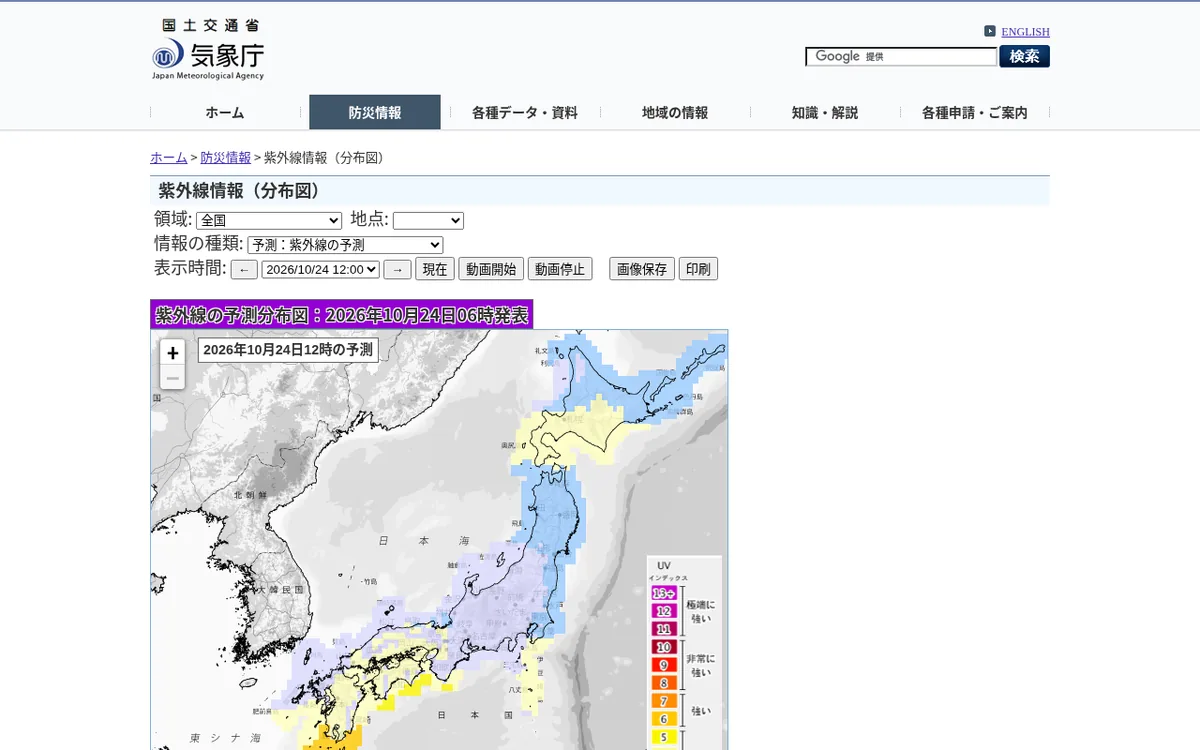The image size is (1200, 750).
Task: Expand the 情報の種類 dropdown
Action: point(345,245)
